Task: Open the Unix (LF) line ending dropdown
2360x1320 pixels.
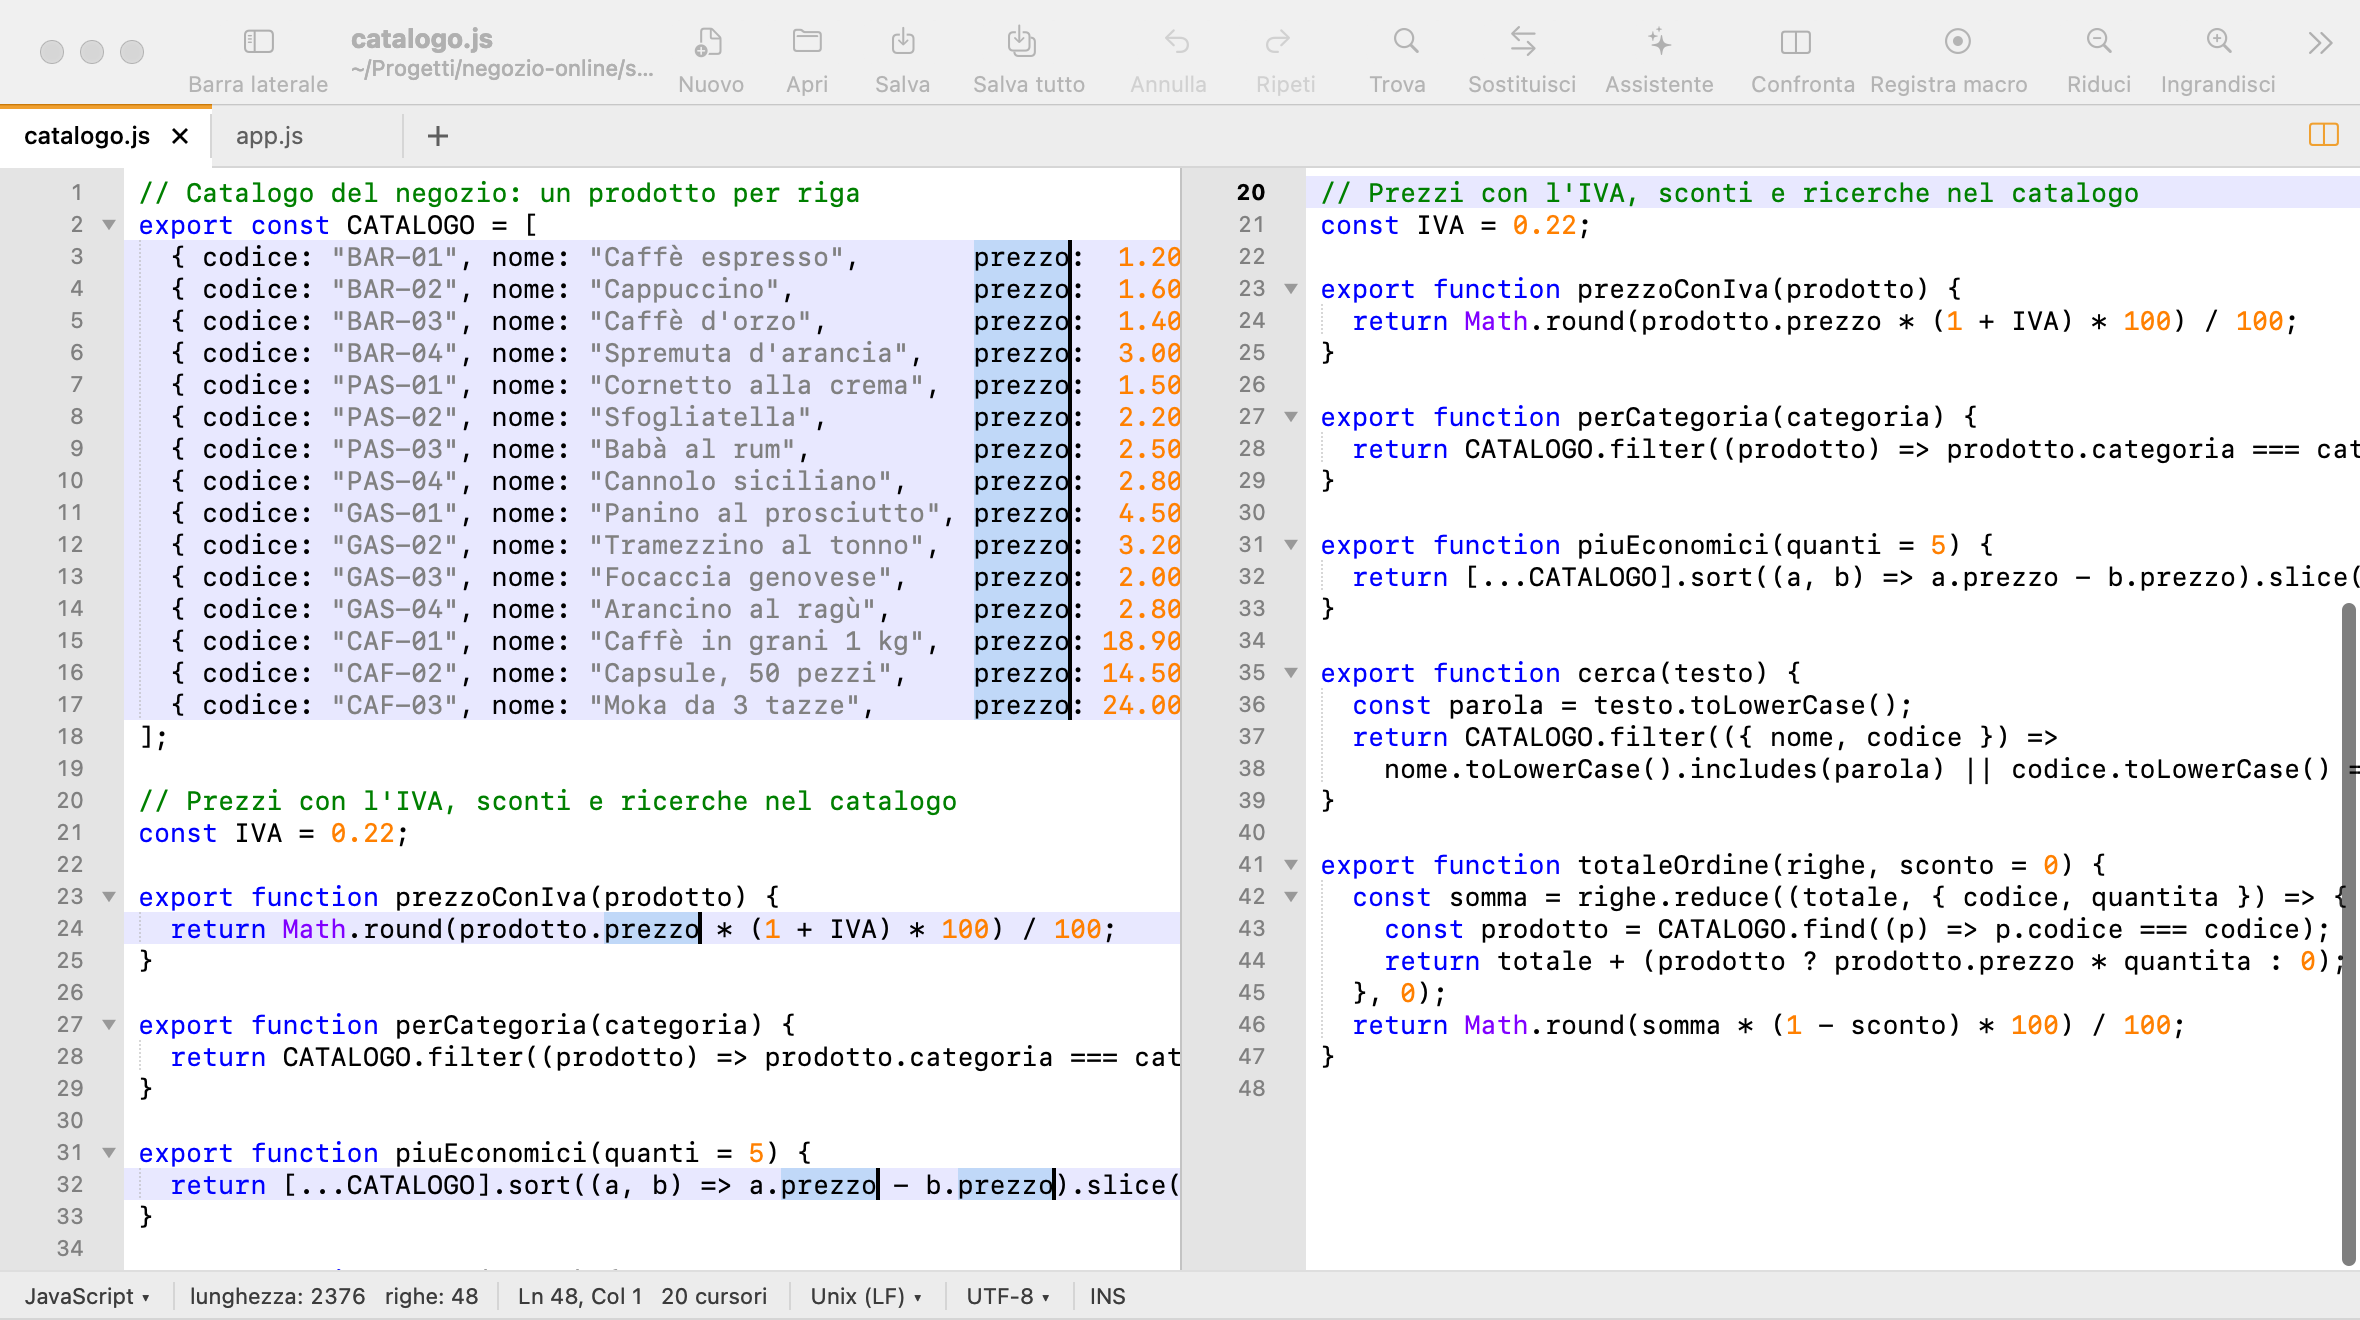Action: click(x=866, y=1296)
